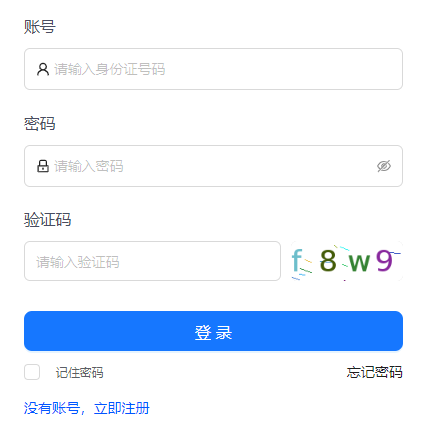The height and width of the screenshot is (422, 426).
Task: Click the teal letter f in captcha
Action: click(297, 260)
